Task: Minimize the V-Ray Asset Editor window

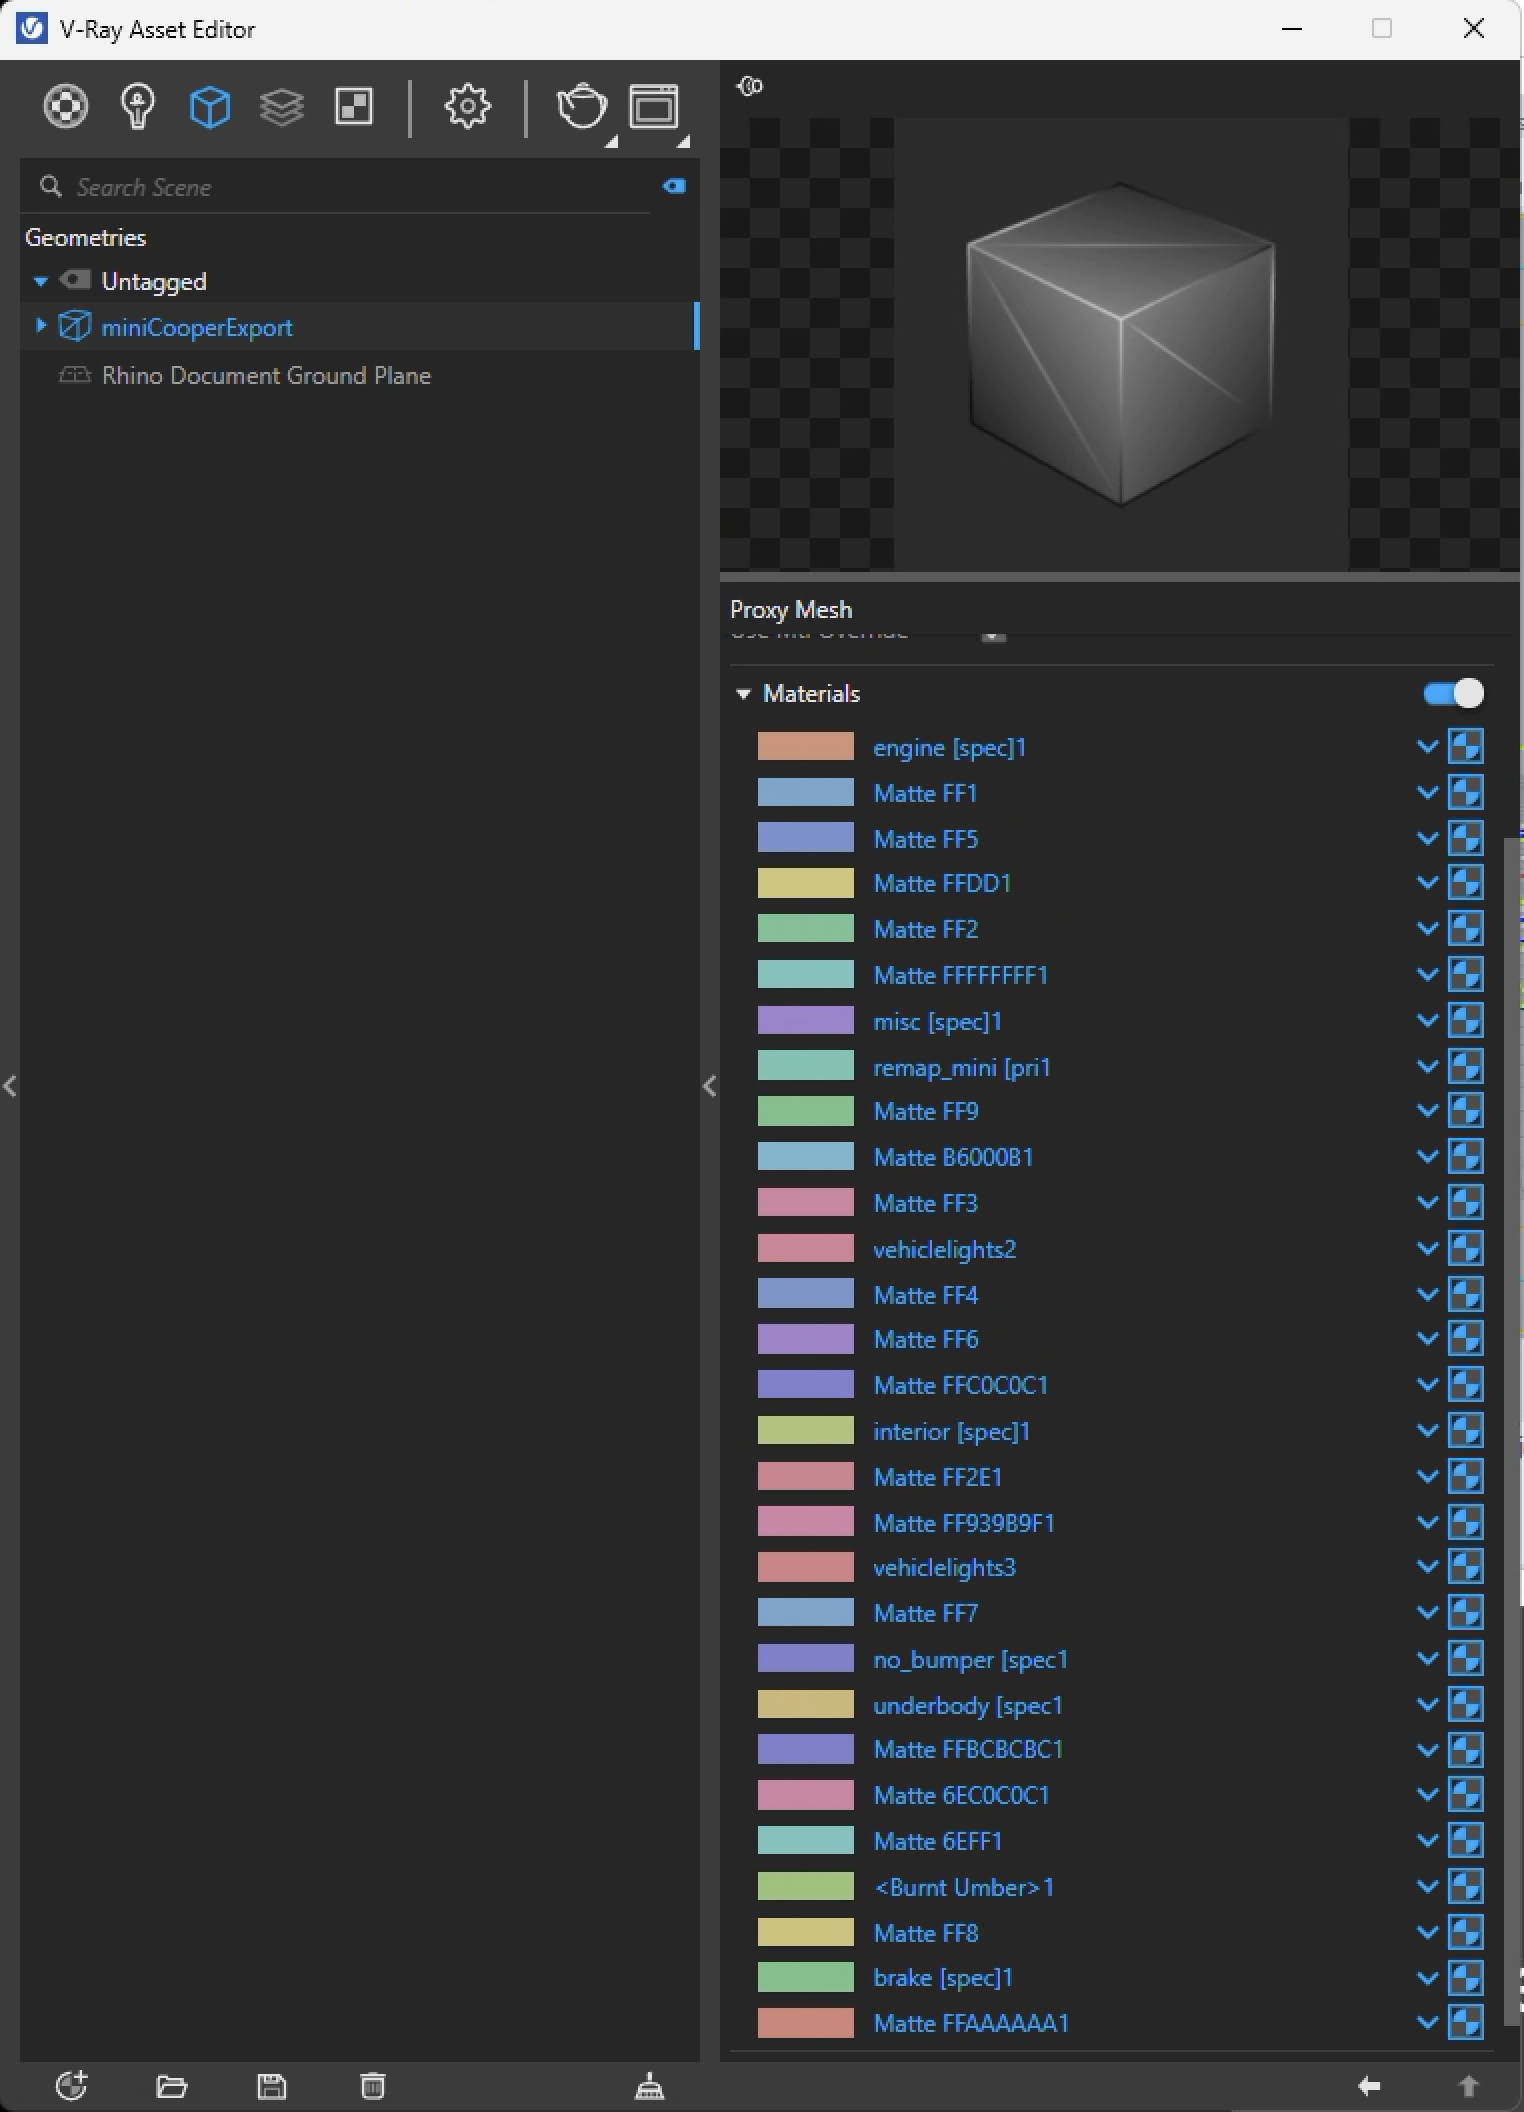Action: 1291,28
